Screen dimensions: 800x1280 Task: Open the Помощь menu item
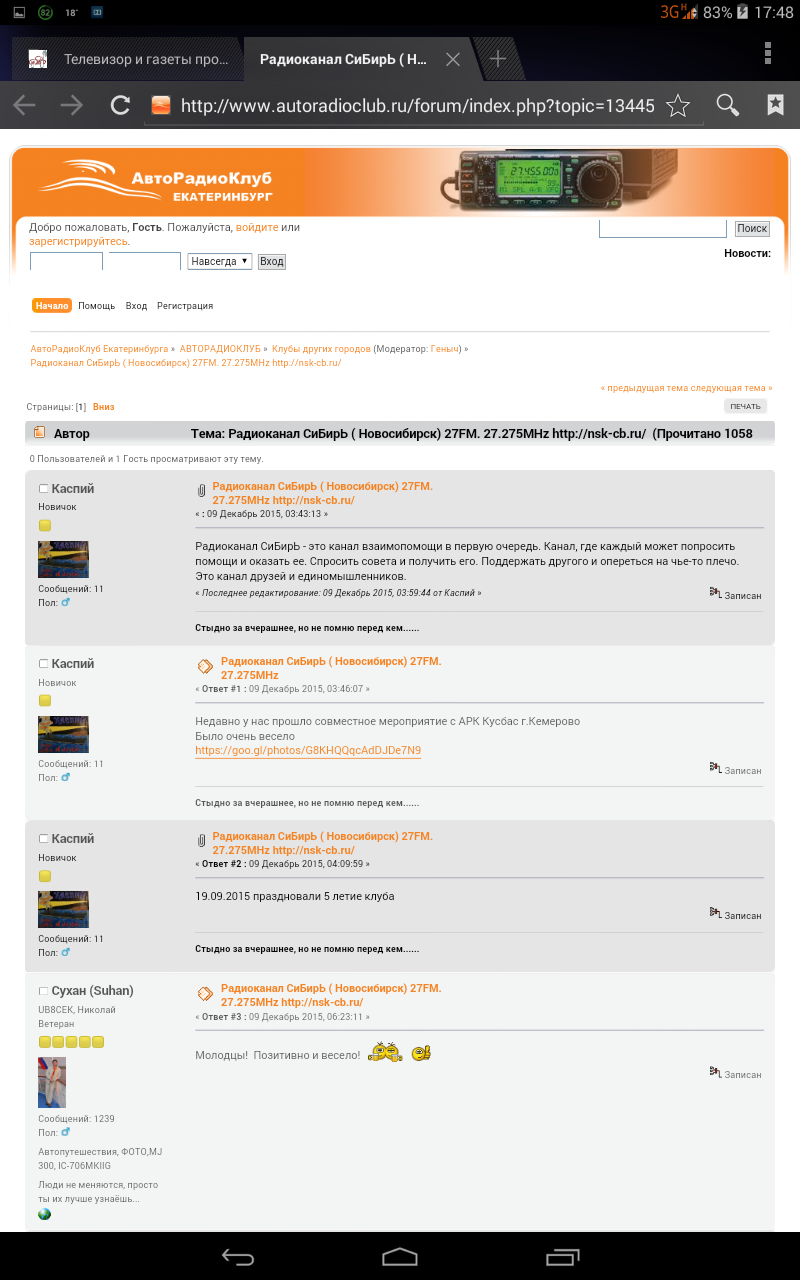(97, 306)
